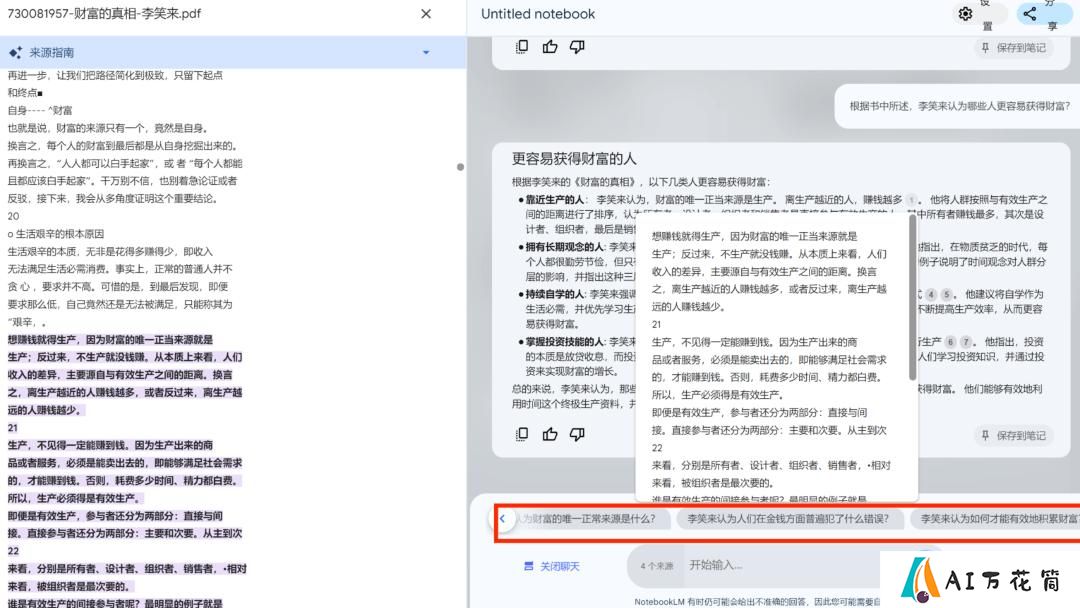Click citation number 1 in the answer
Viewport: 1080px width, 608px height.
(911, 200)
